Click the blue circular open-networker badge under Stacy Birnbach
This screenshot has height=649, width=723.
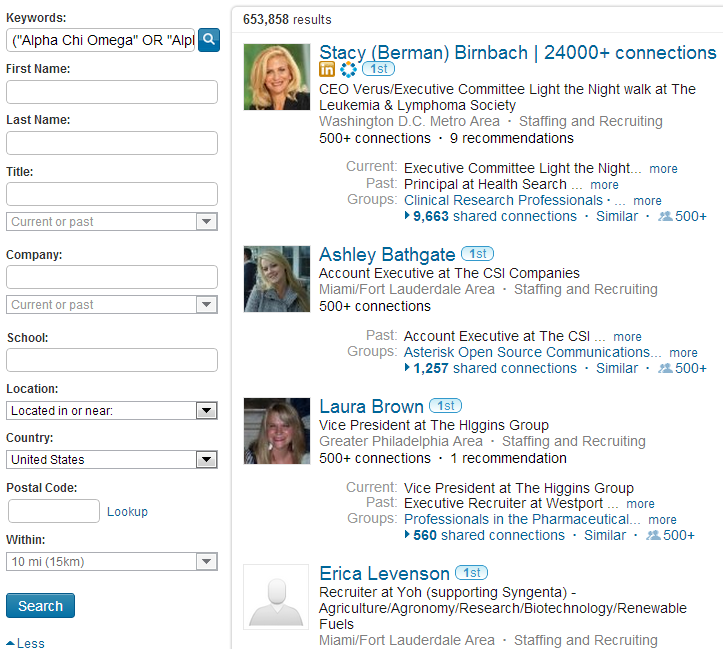click(348, 69)
